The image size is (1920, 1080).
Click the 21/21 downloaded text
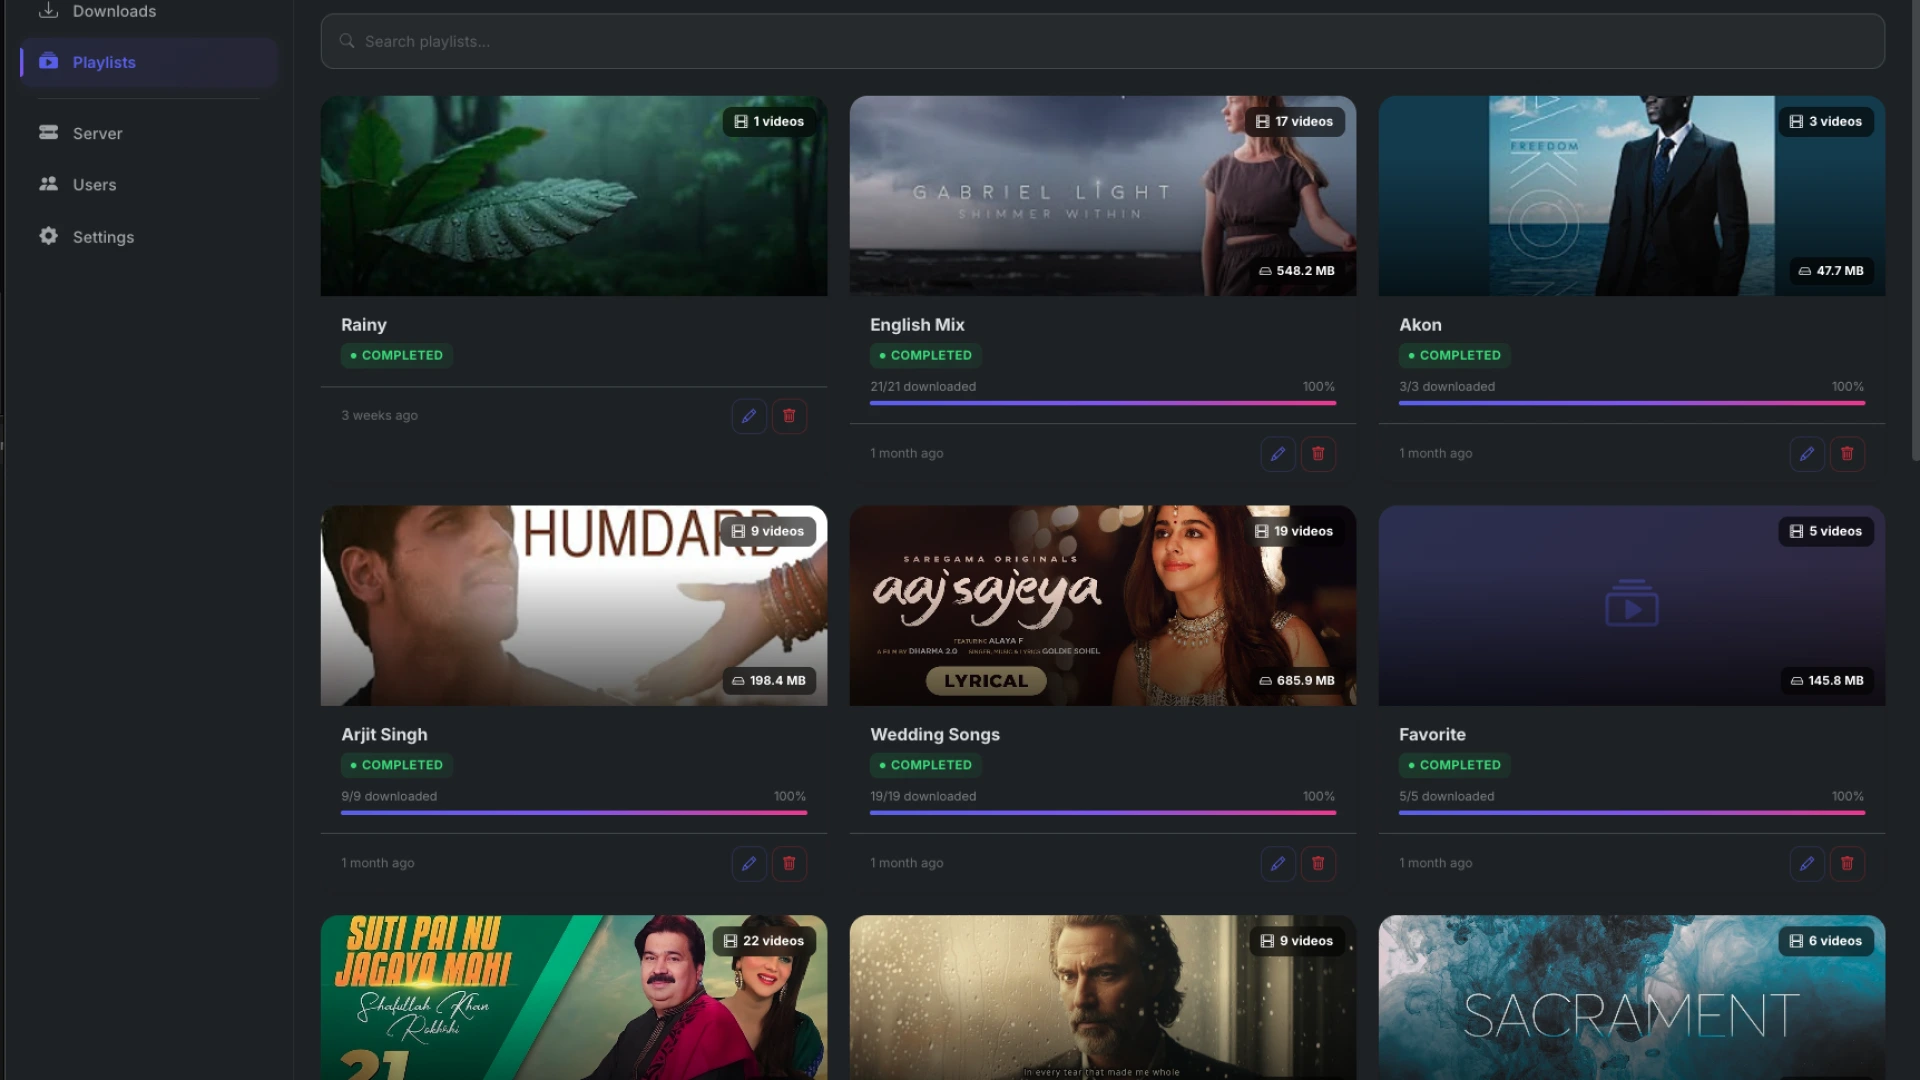click(923, 387)
